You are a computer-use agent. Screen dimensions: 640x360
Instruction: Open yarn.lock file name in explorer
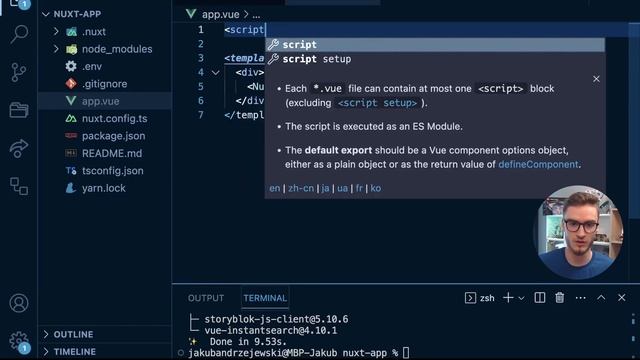click(x=104, y=188)
